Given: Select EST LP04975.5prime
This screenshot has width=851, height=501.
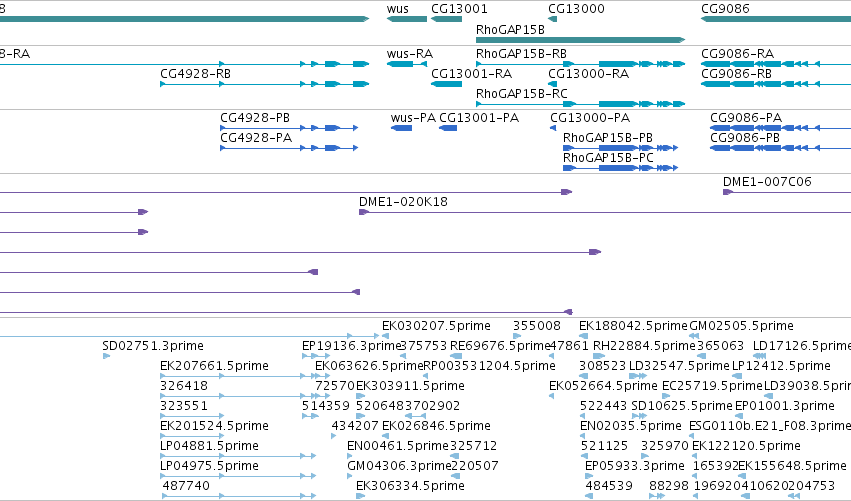Looking at the screenshot, I should point(209,466).
